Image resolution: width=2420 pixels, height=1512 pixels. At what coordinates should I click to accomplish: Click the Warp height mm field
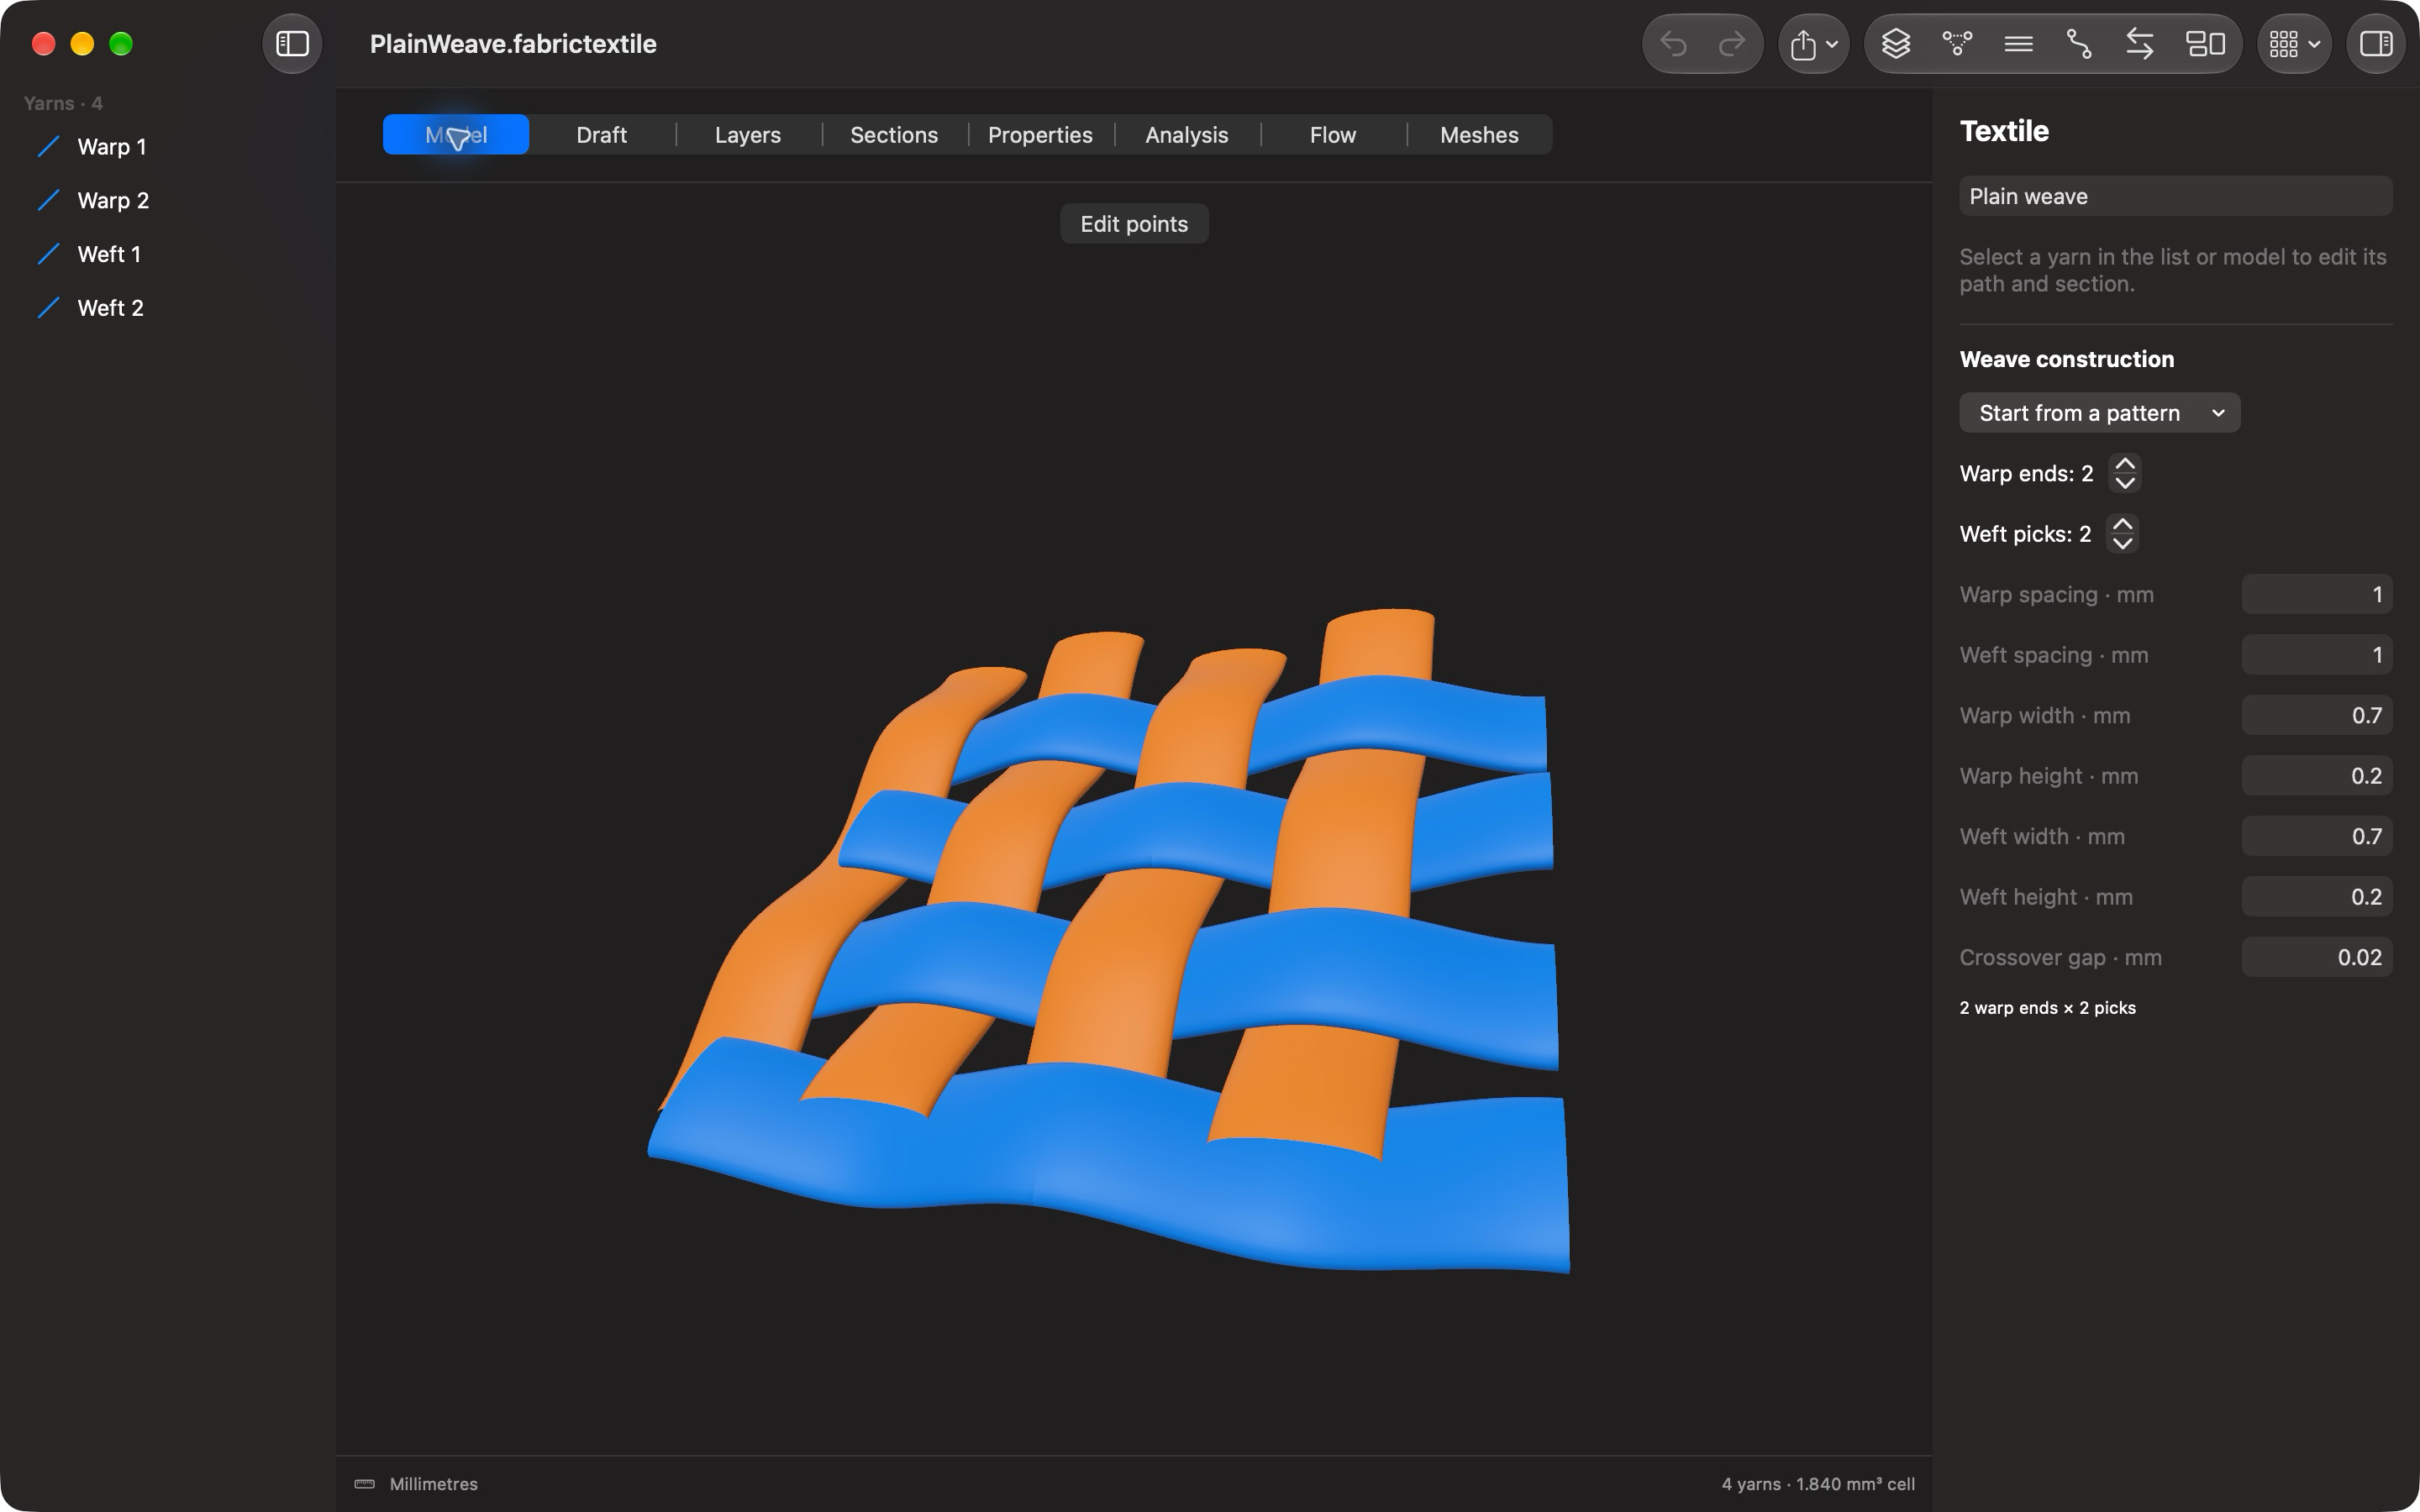click(2317, 776)
